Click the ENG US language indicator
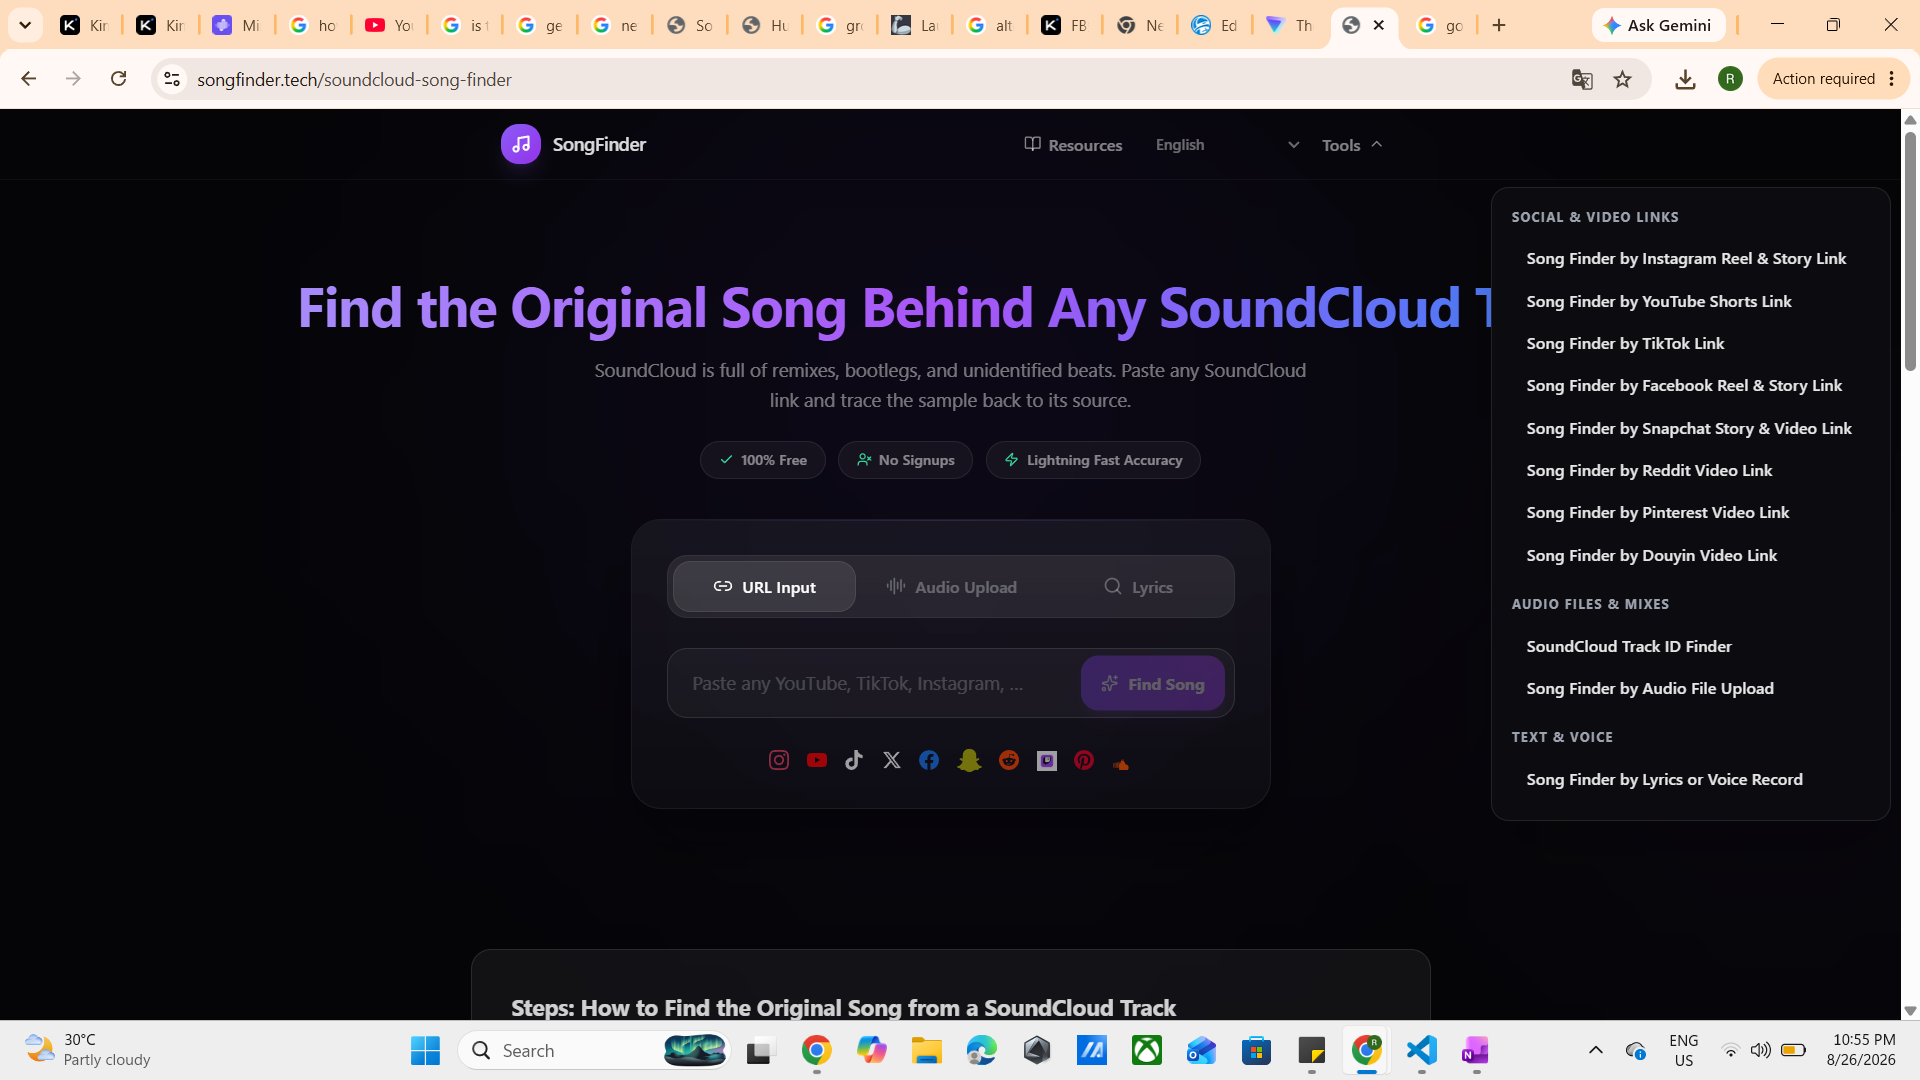The width and height of the screenshot is (1920, 1080). (1684, 1050)
